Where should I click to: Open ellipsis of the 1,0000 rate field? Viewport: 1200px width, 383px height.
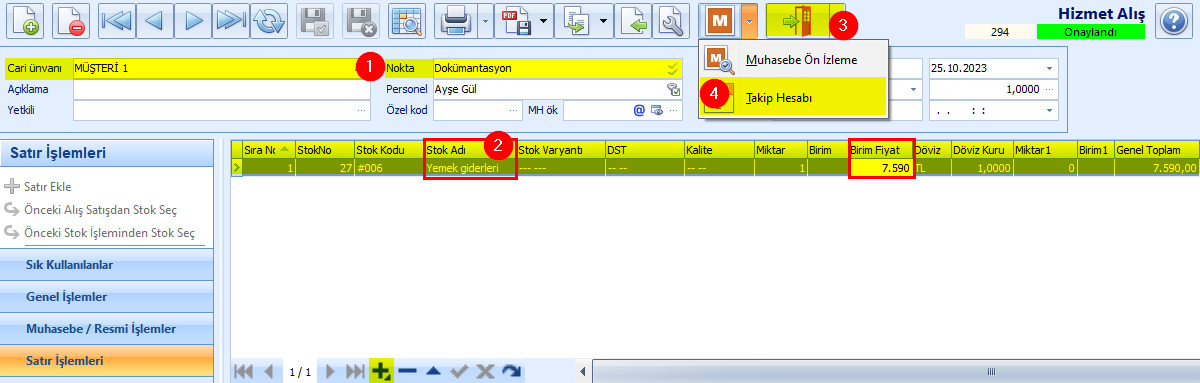click(1049, 89)
